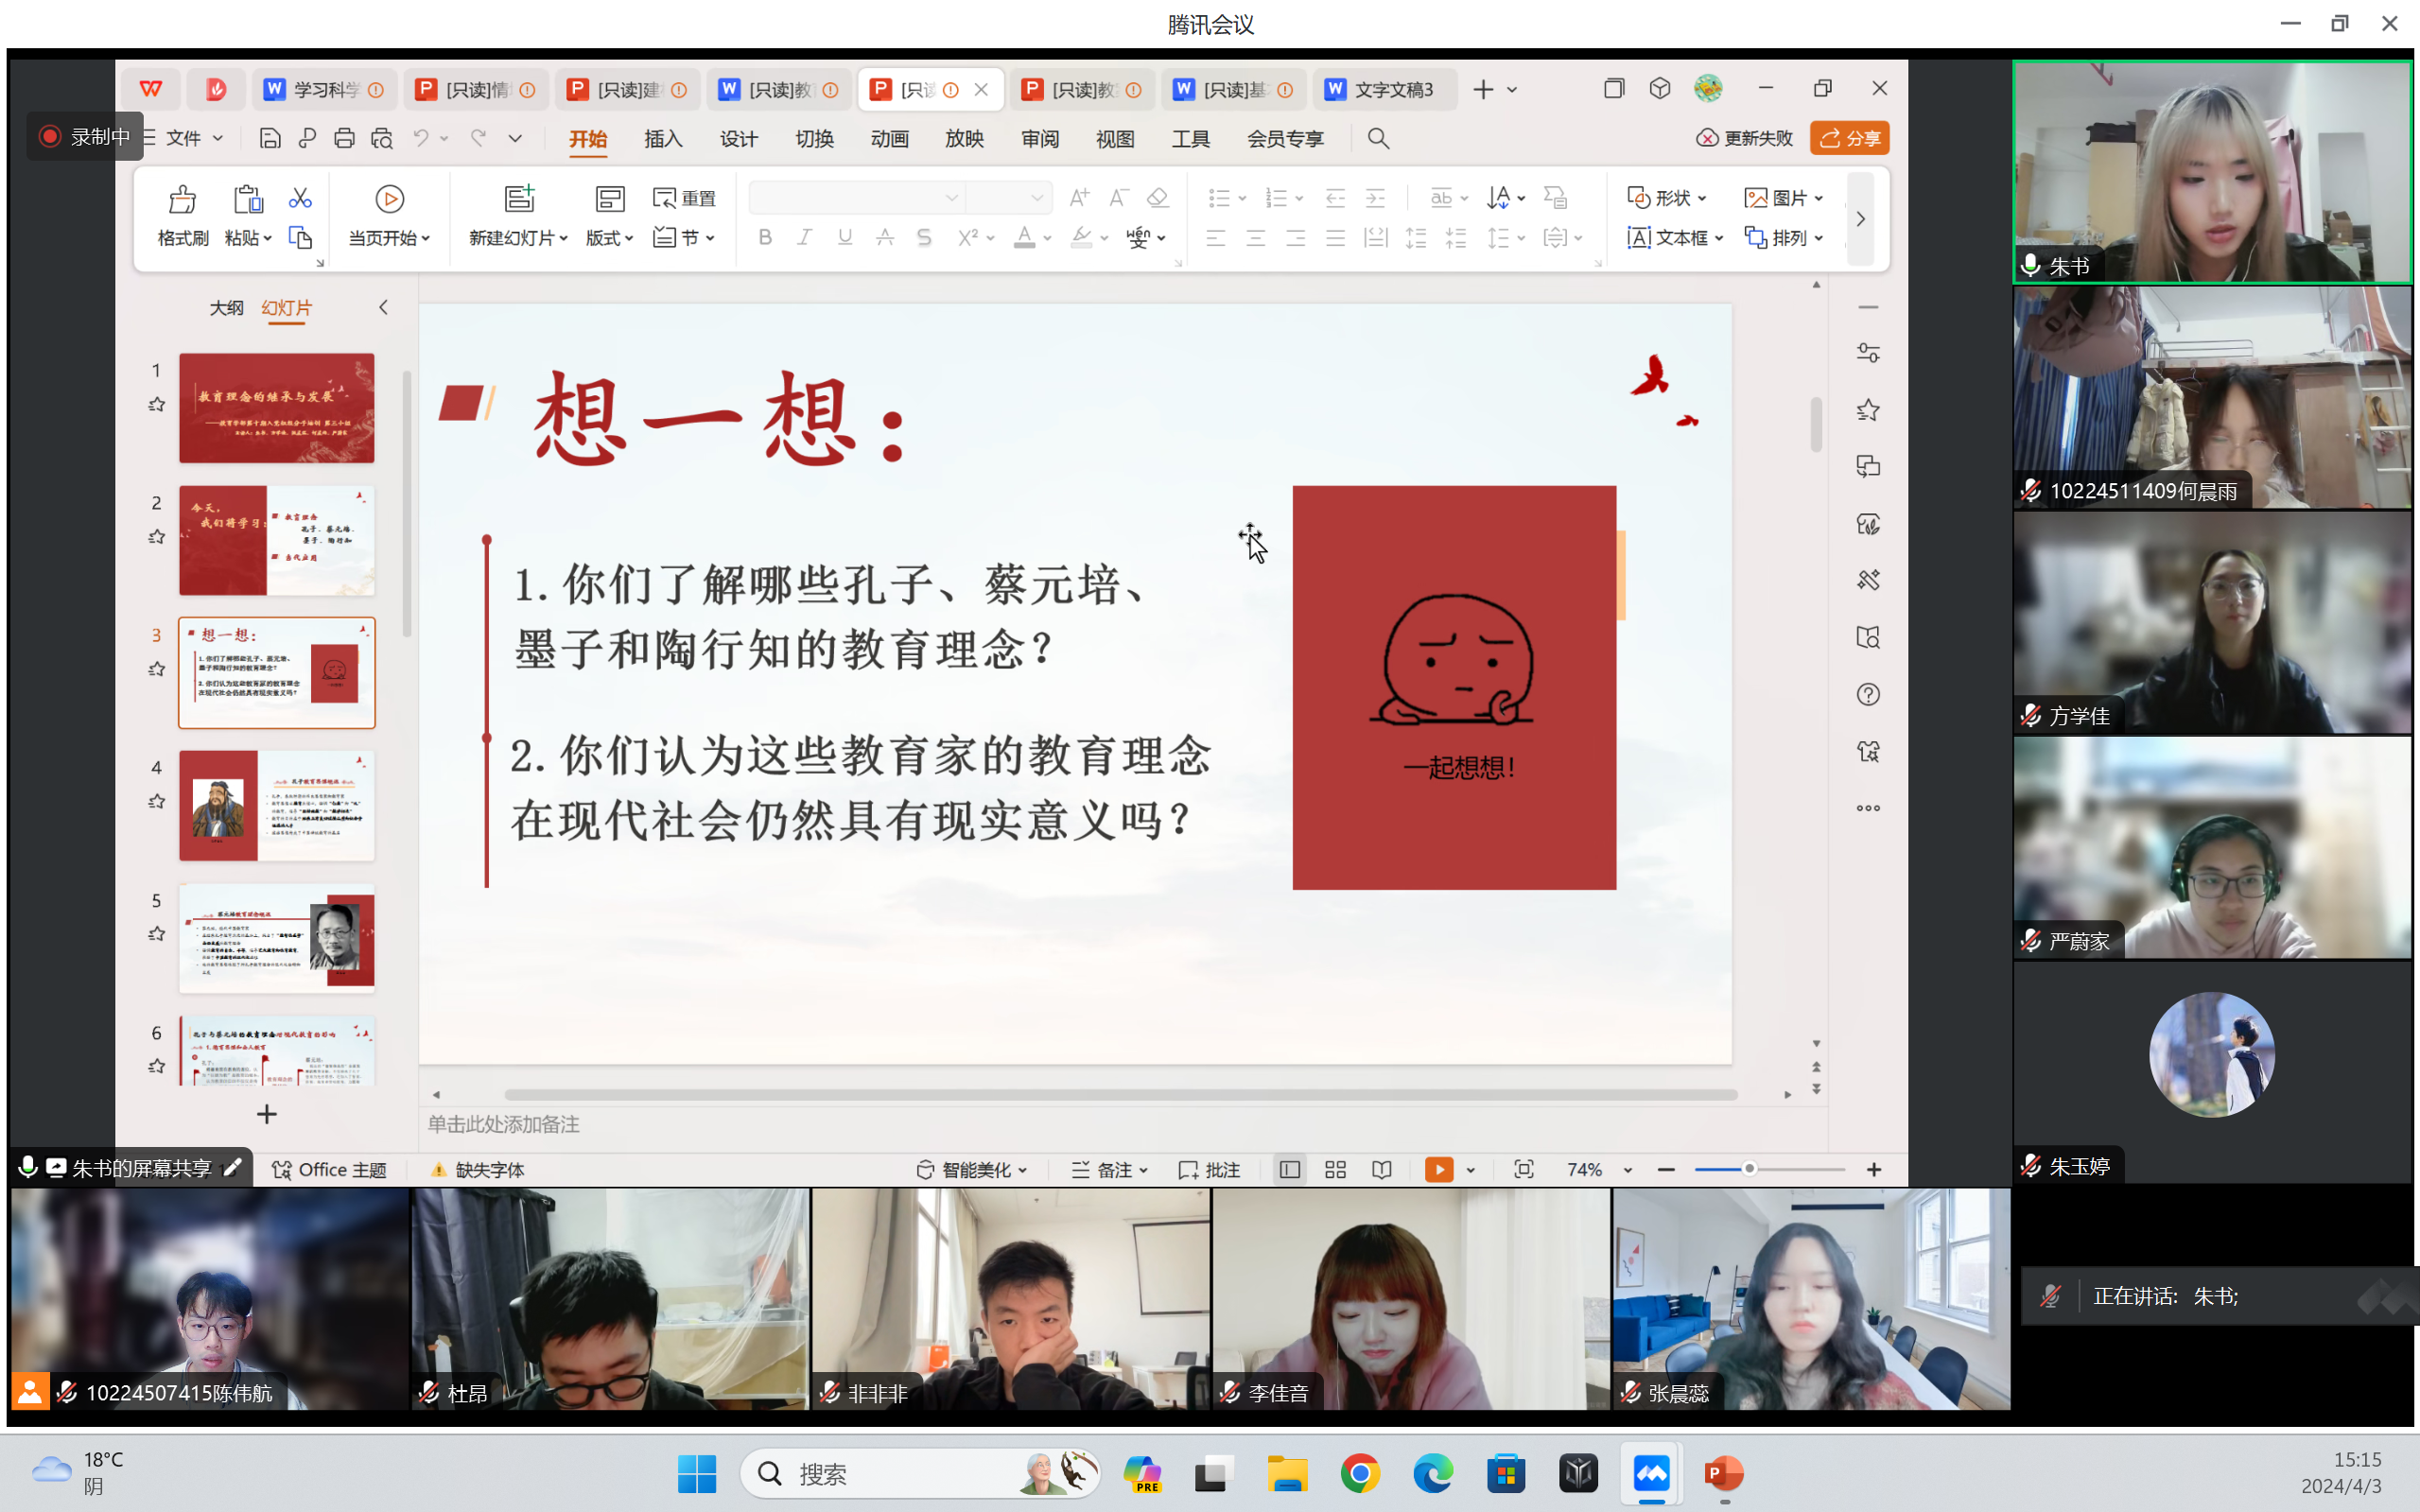This screenshot has width=2420, height=1512.
Task: Open the 动画 ribbon tab
Action: click(889, 139)
